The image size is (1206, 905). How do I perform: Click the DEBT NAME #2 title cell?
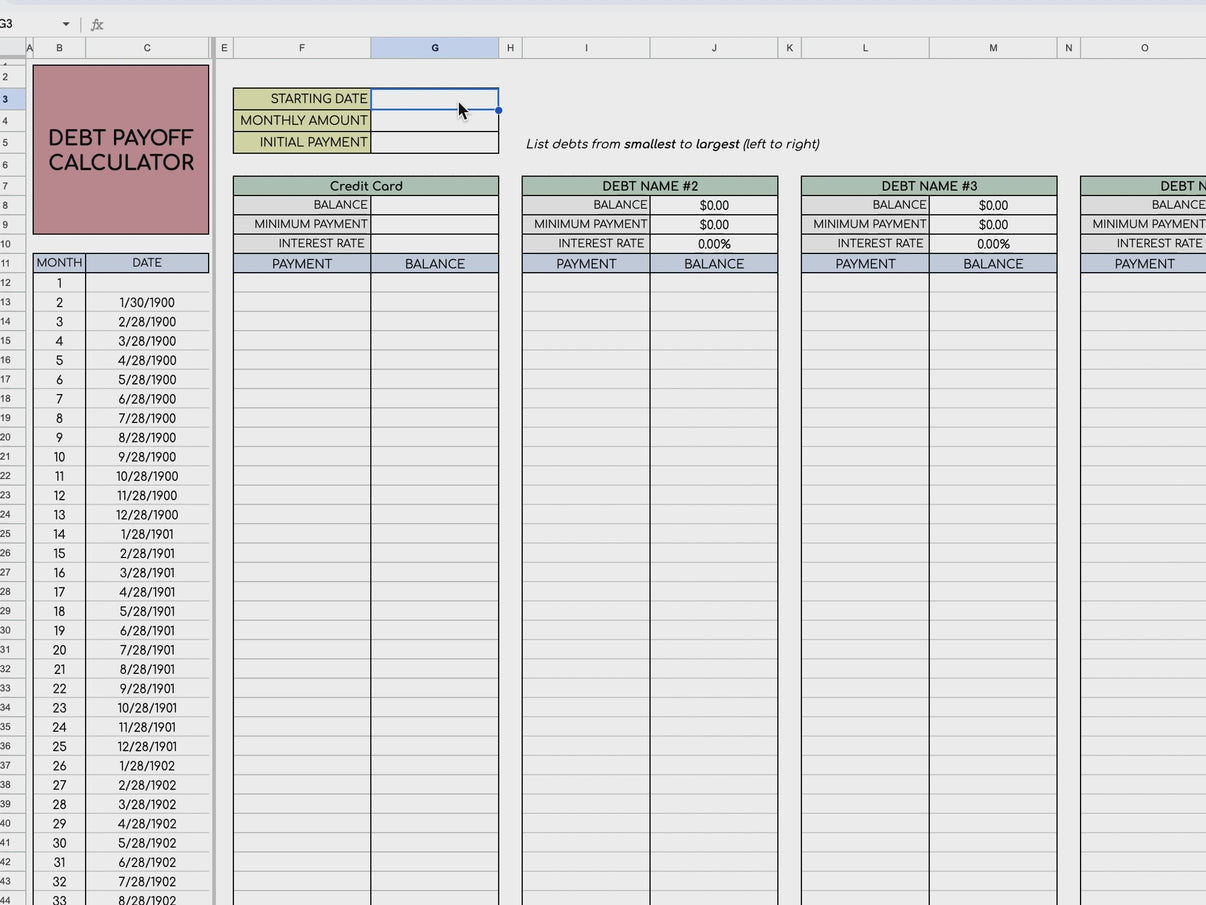(x=650, y=185)
